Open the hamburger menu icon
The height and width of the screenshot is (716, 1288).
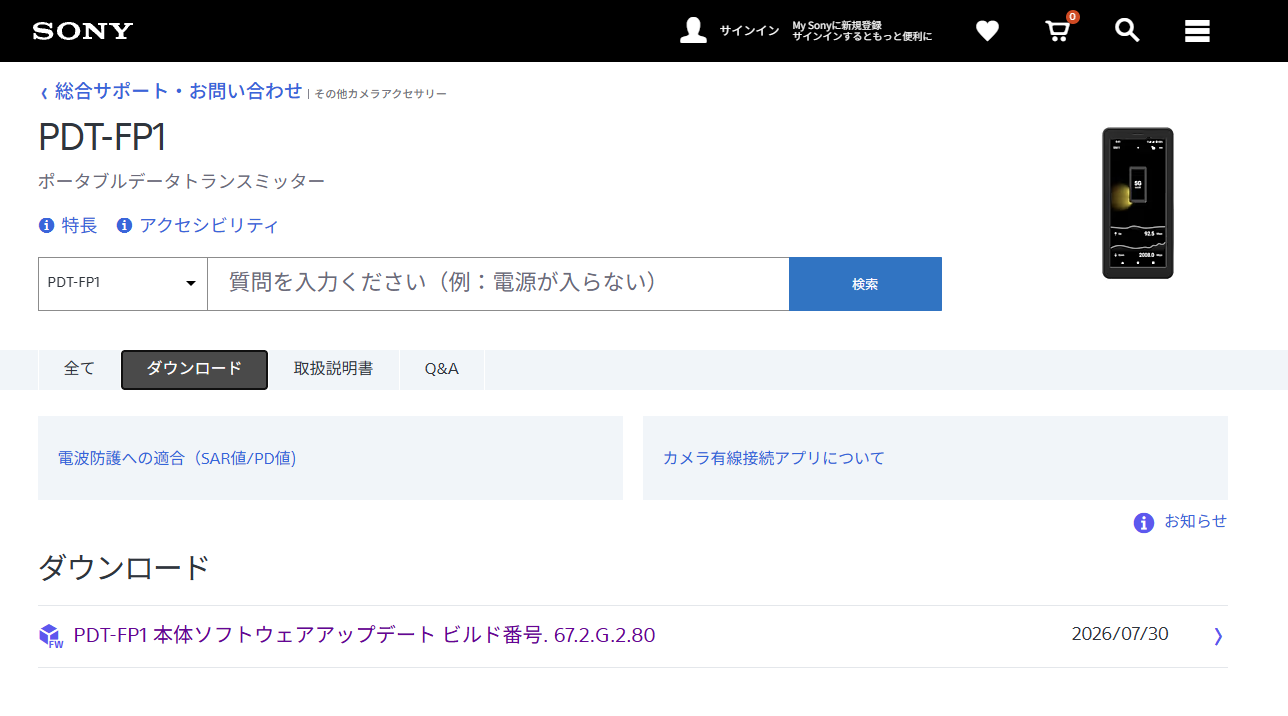tap(1197, 31)
